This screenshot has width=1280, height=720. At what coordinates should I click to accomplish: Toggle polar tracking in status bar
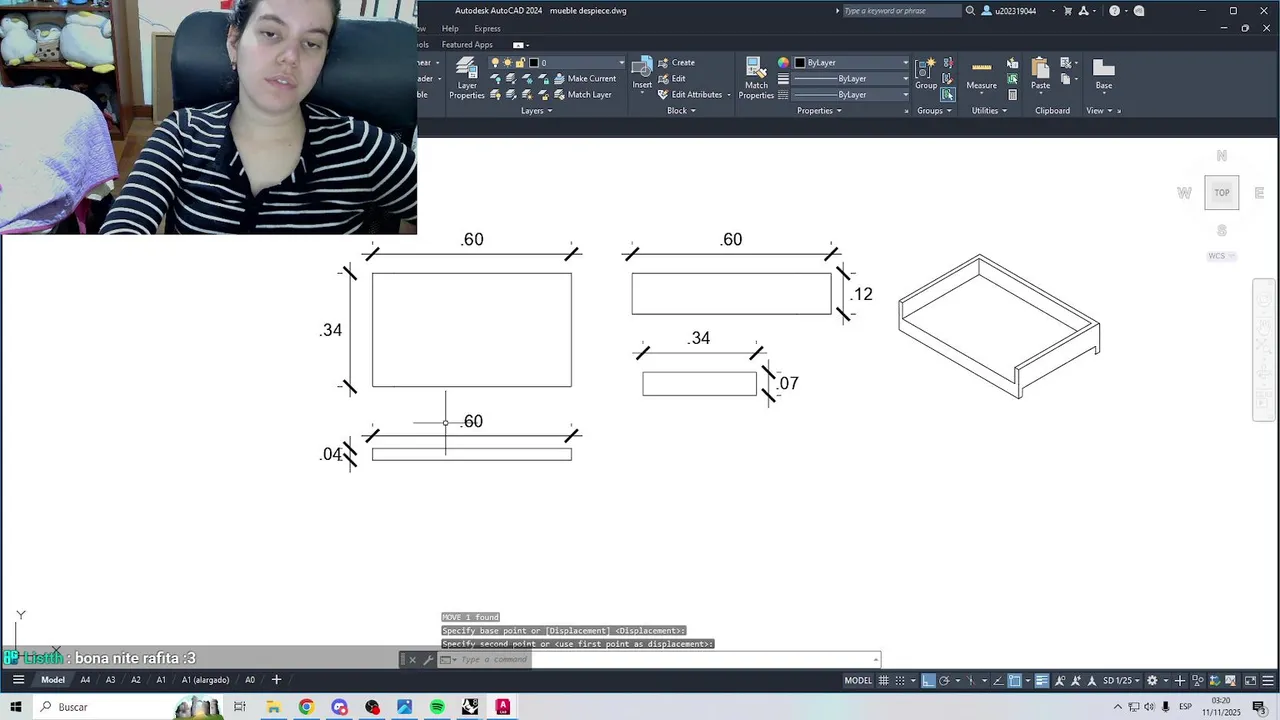(944, 681)
